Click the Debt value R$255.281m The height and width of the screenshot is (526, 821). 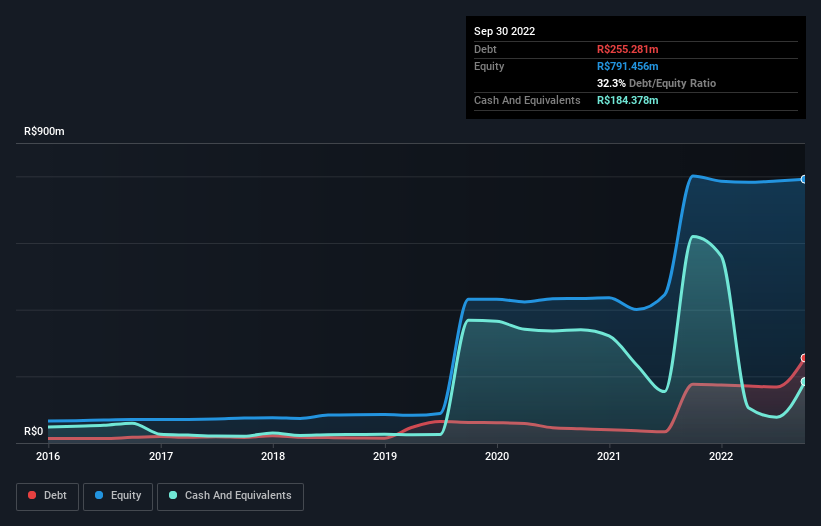click(627, 49)
